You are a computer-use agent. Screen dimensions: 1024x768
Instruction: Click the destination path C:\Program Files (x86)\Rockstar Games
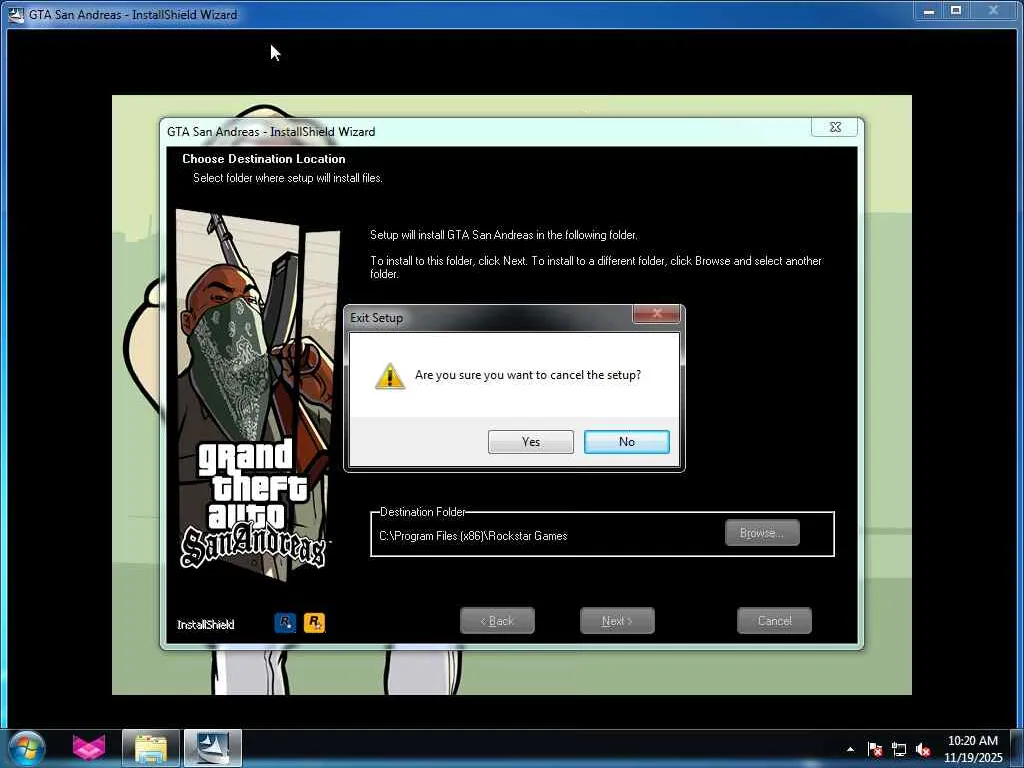click(473, 536)
